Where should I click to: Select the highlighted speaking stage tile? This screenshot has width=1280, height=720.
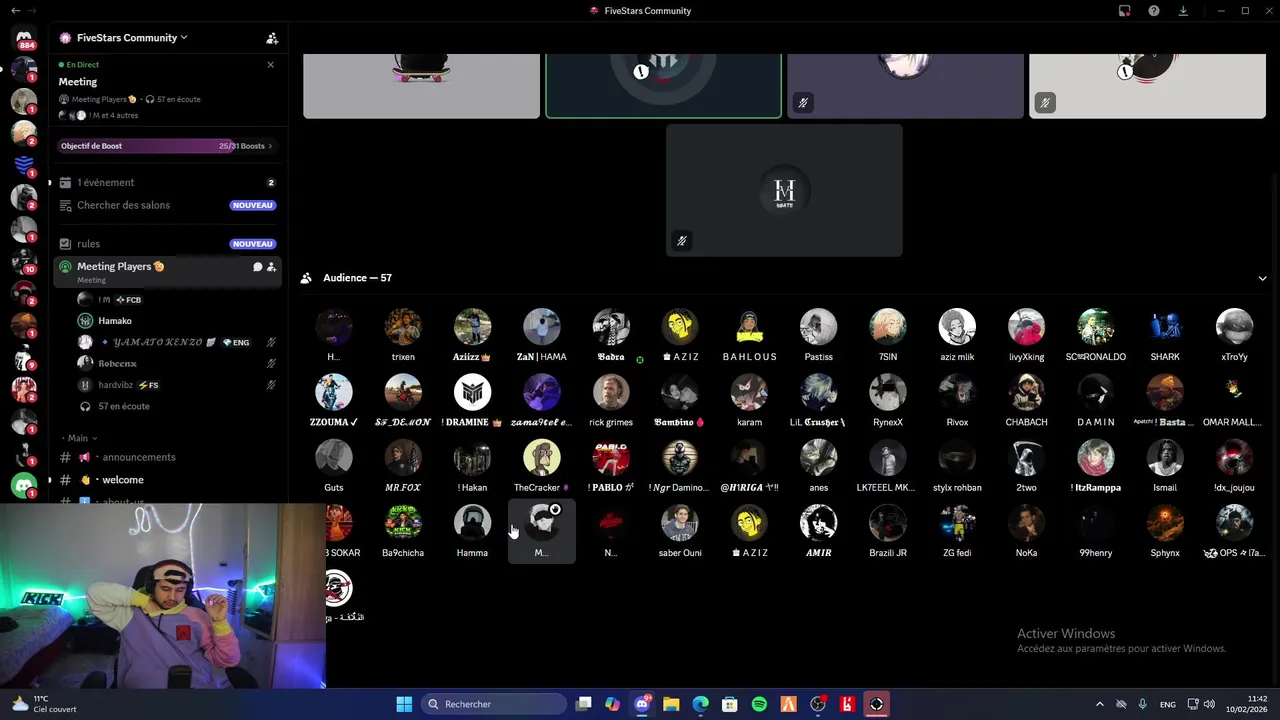(663, 85)
